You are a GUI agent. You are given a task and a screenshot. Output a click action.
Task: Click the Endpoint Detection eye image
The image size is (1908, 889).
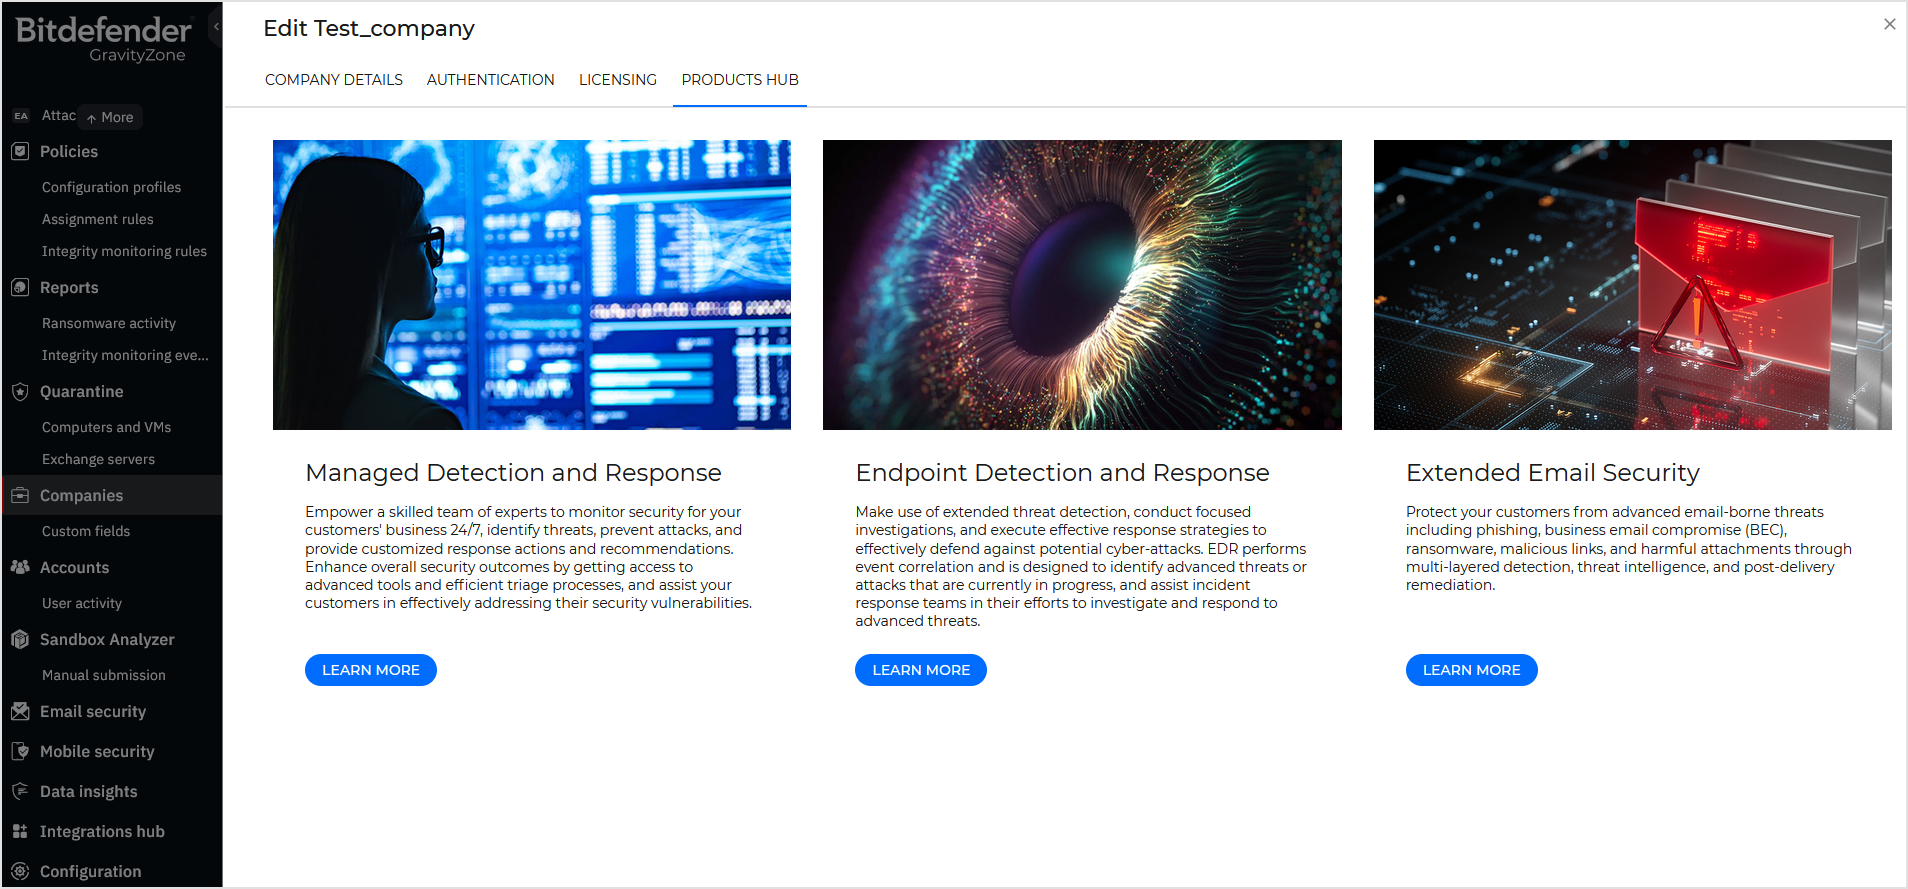pyautogui.click(x=1082, y=285)
